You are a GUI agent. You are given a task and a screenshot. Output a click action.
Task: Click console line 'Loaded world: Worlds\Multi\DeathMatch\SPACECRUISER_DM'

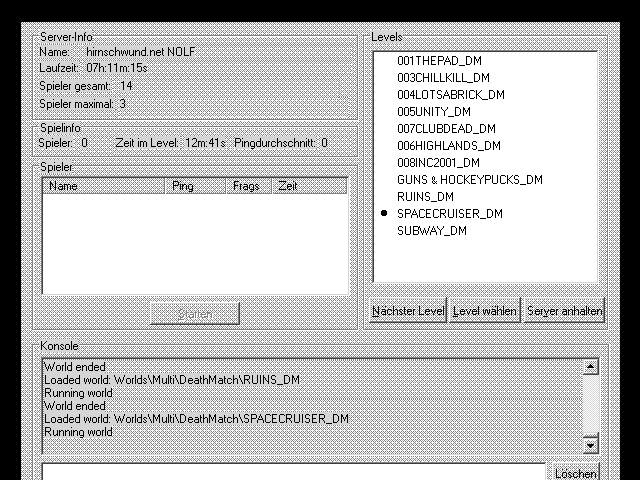tap(196, 419)
